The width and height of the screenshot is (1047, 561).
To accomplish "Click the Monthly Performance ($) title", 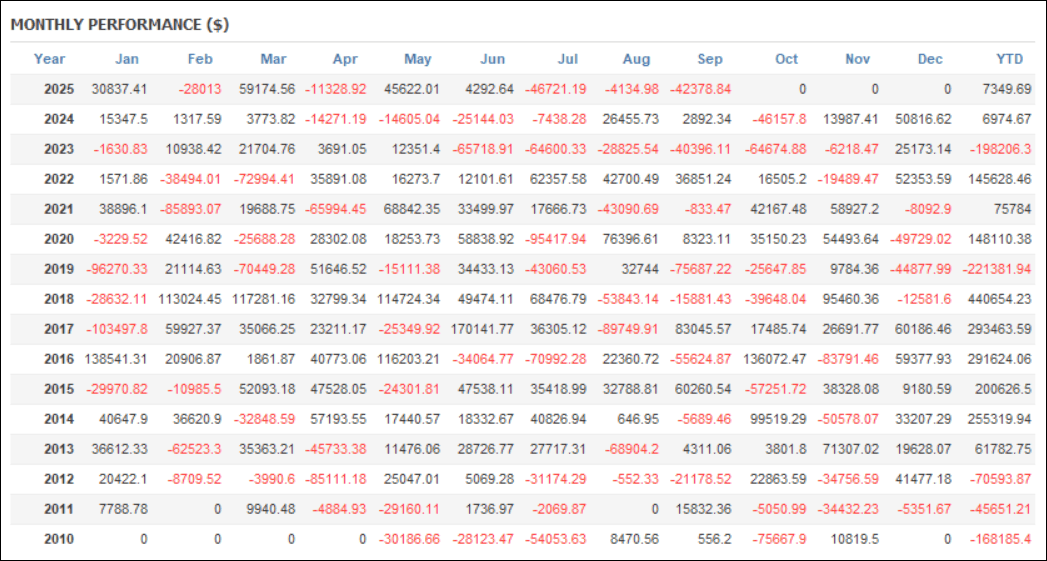I will point(120,25).
